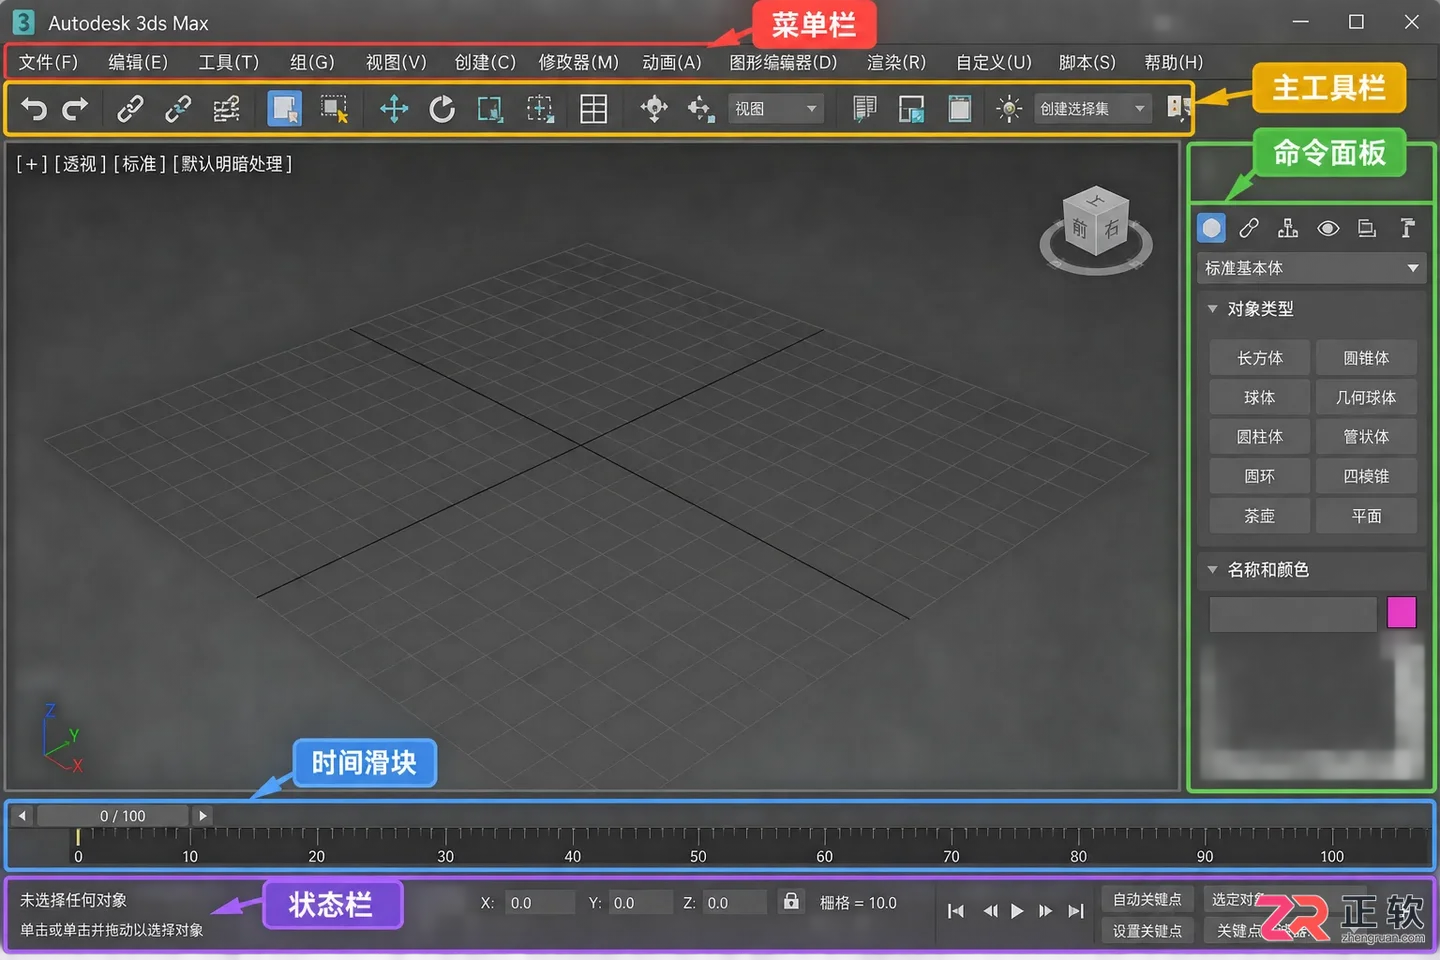Screen dimensions: 1440x960
Task: Click the 圆锥体 cone button
Action: click(1366, 358)
